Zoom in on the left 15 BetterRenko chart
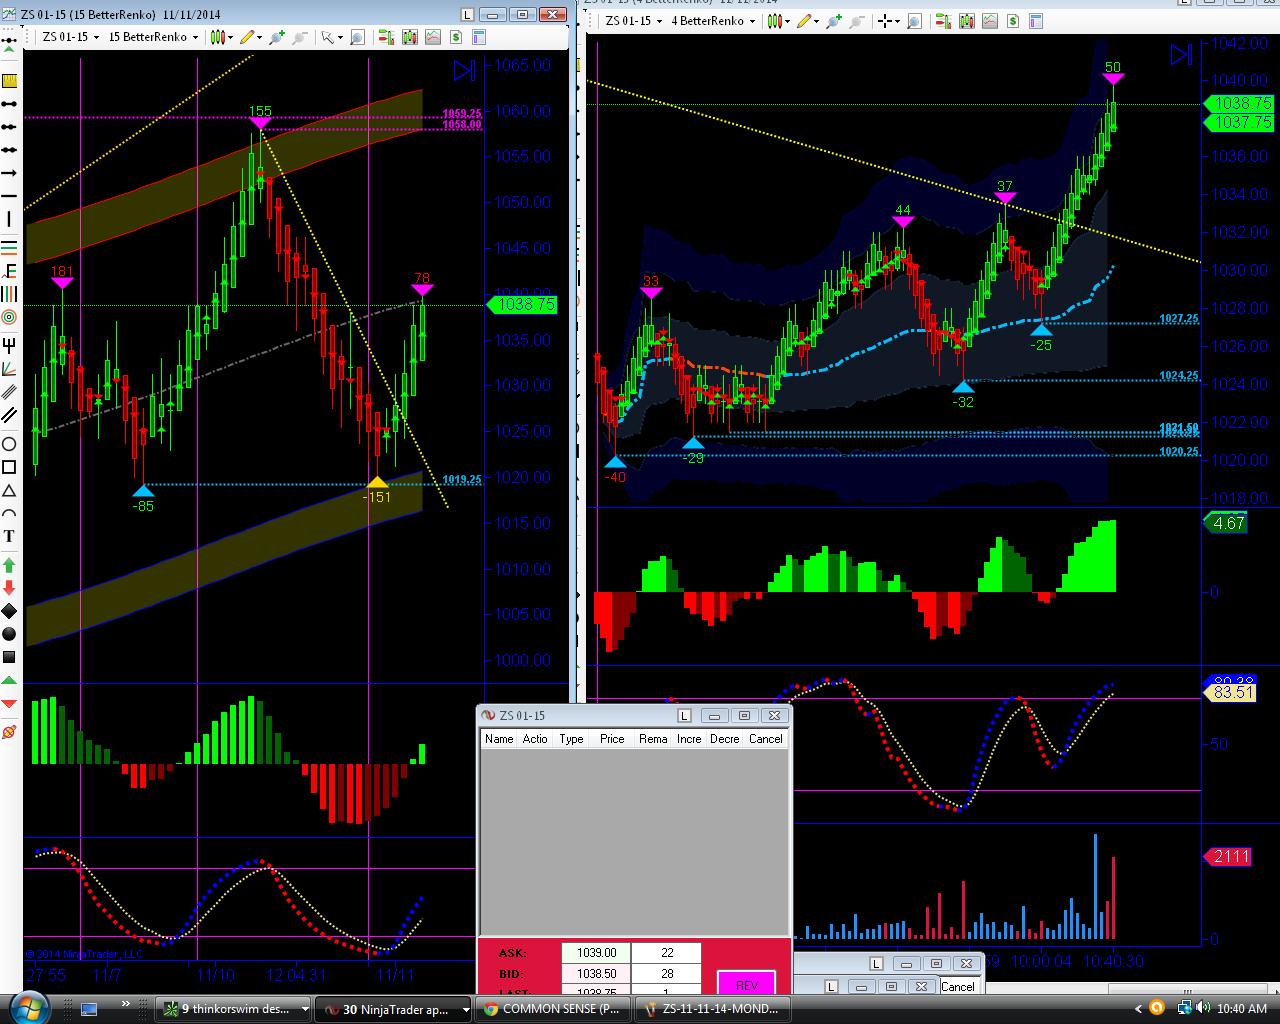 (277, 37)
